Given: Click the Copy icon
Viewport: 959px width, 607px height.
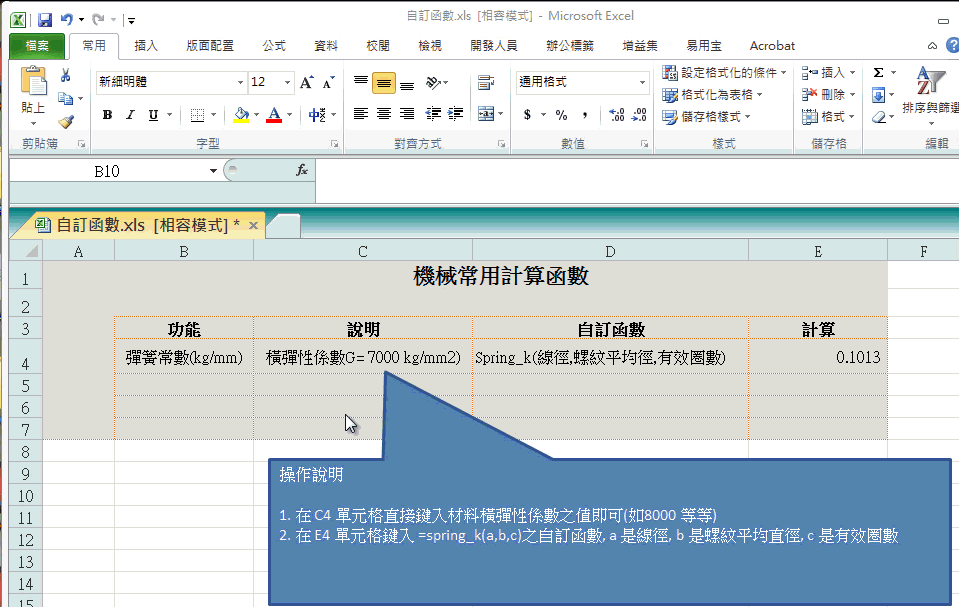Looking at the screenshot, I should (65, 98).
